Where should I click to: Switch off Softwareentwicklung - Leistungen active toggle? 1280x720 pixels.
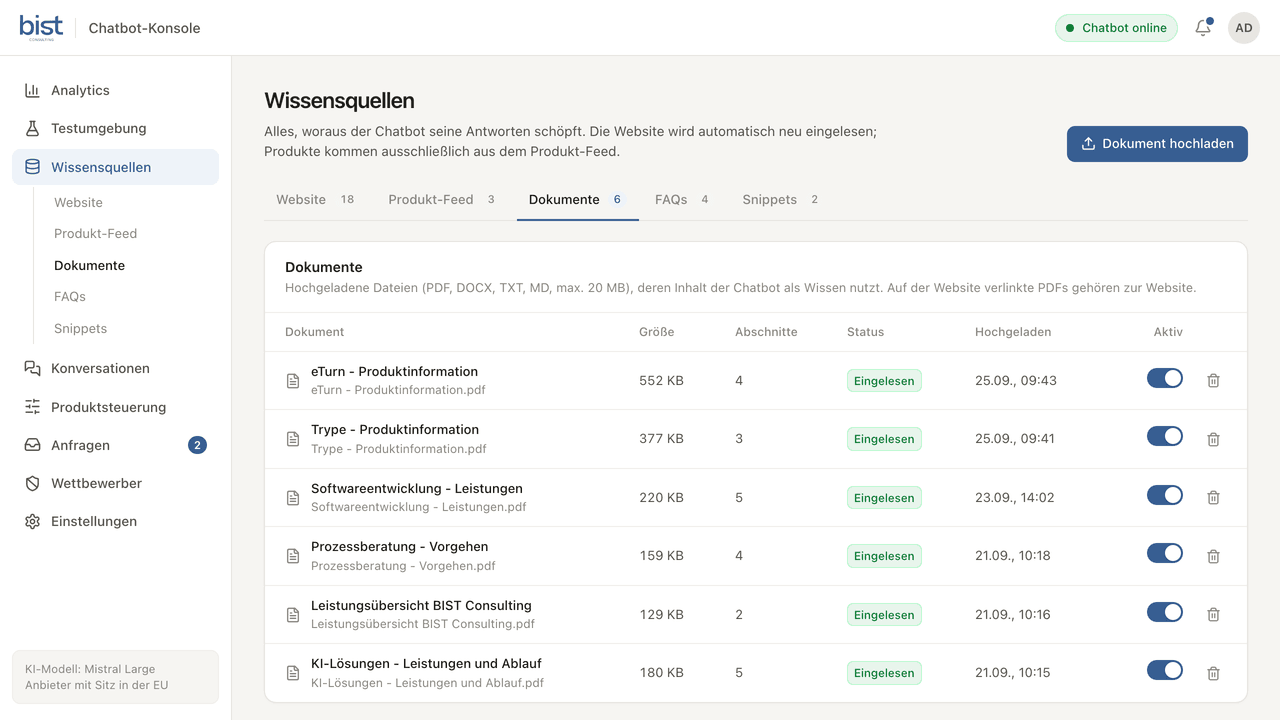[x=1165, y=495]
